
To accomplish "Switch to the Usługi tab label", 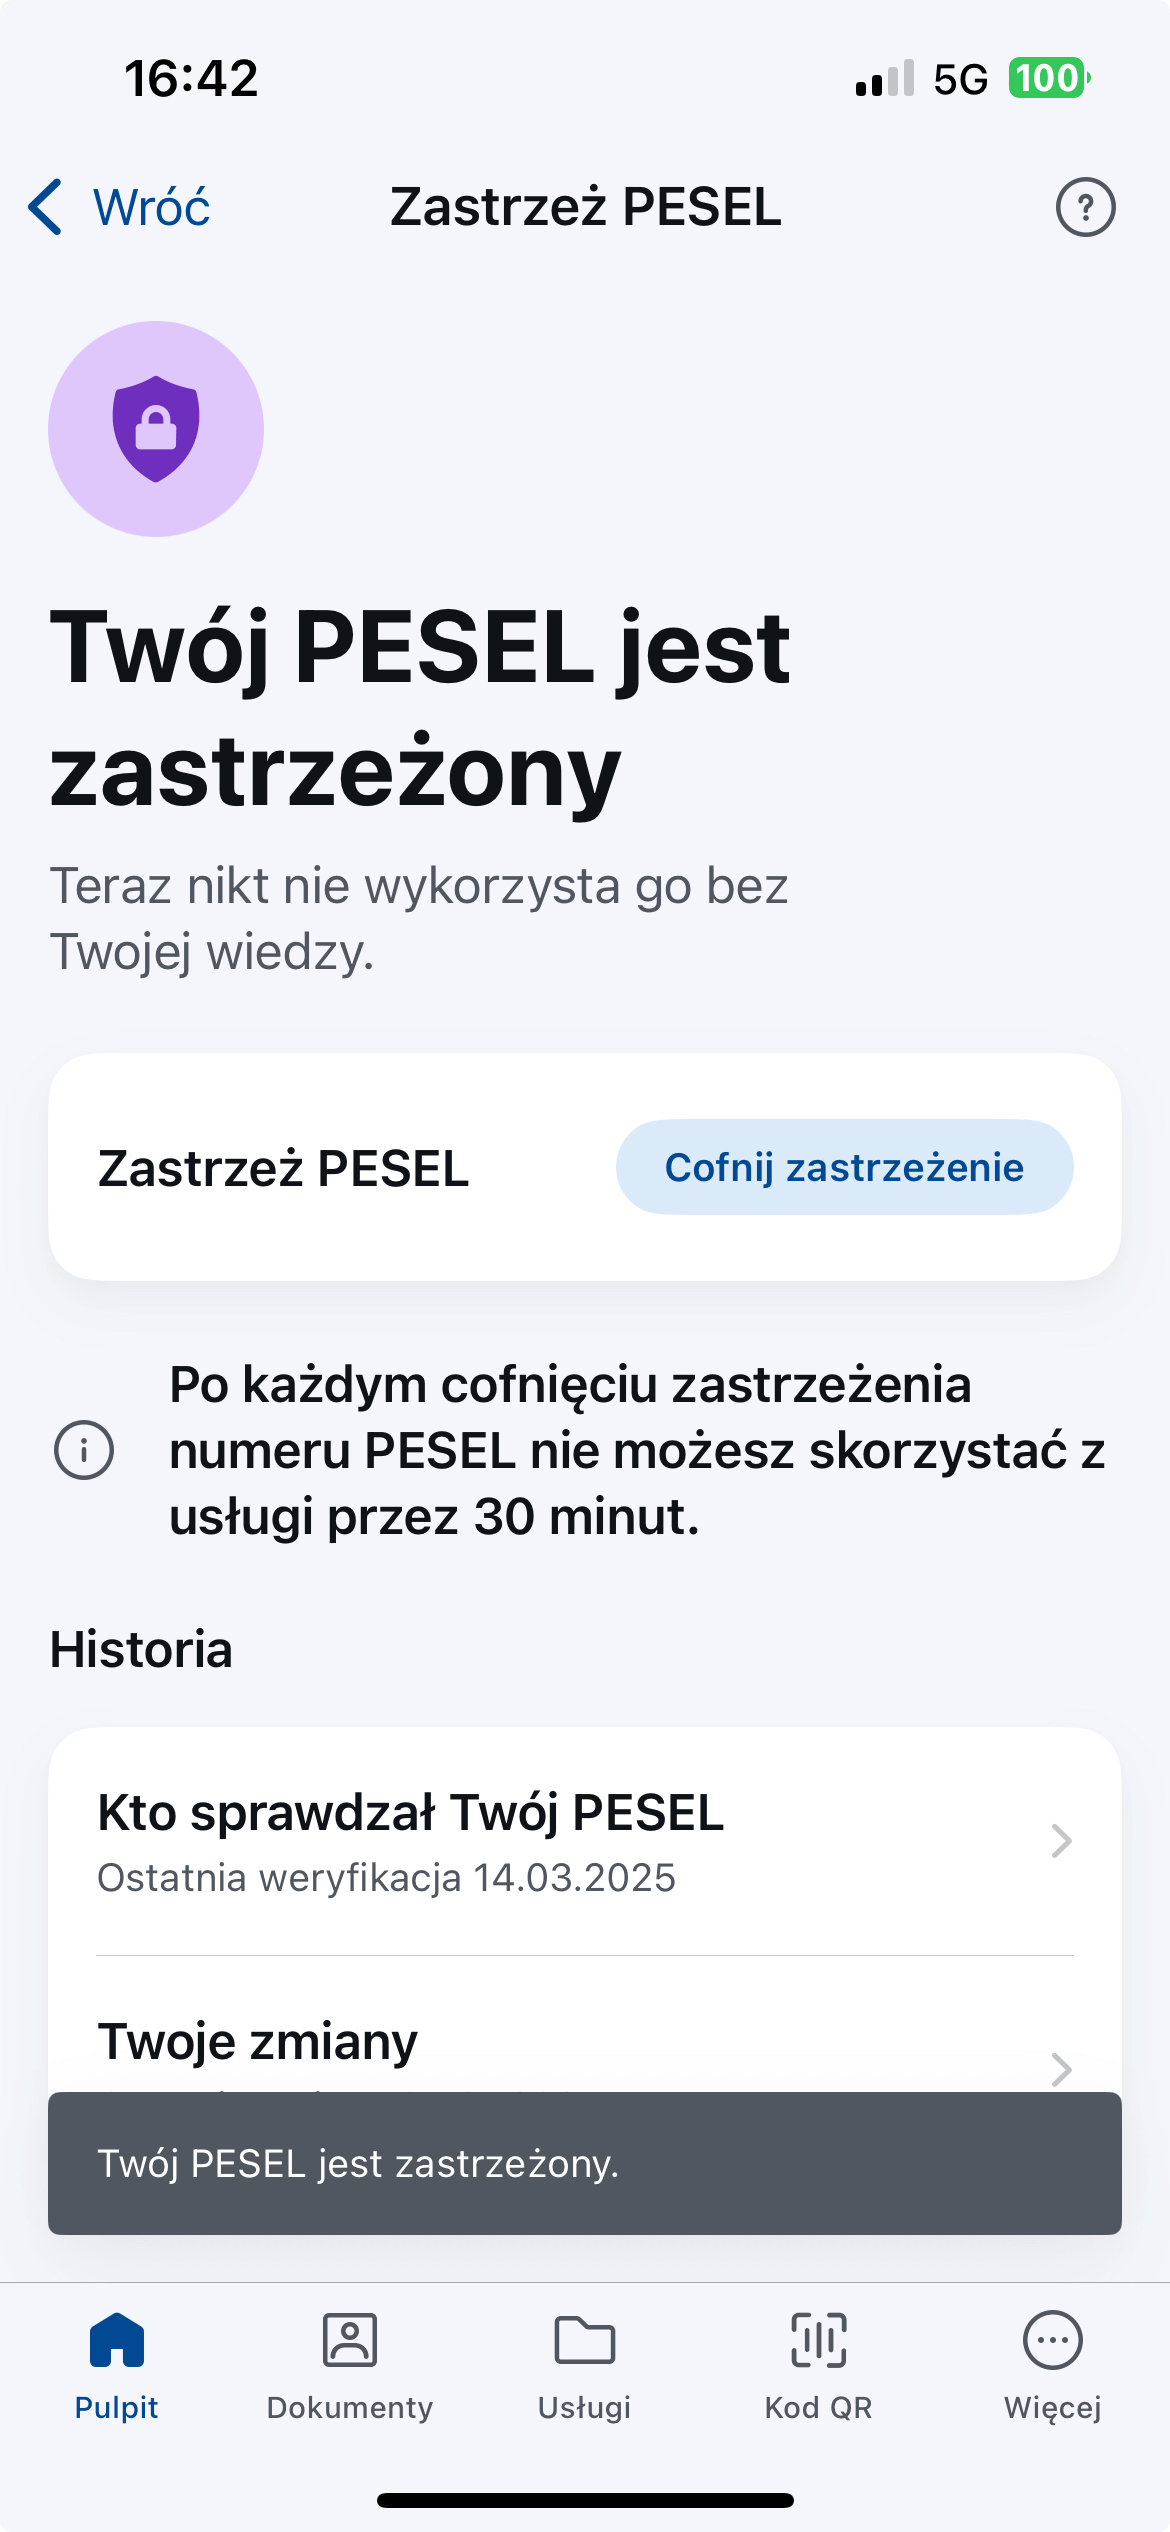I will tap(584, 2408).
